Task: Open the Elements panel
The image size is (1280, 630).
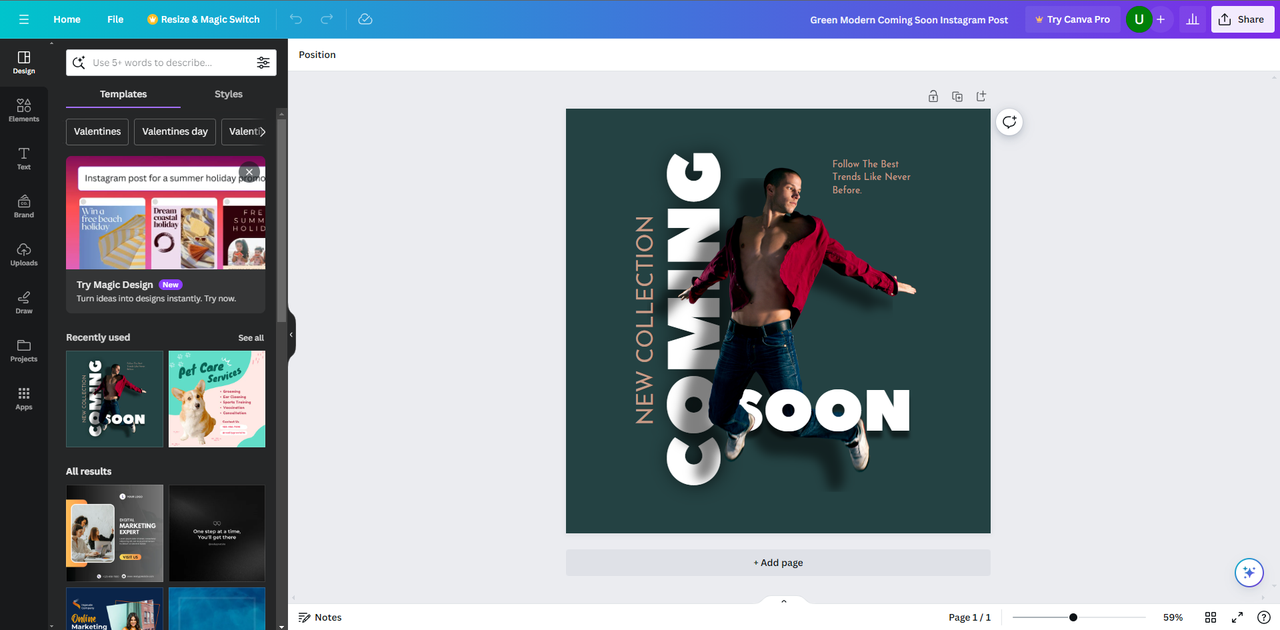Action: pyautogui.click(x=24, y=110)
